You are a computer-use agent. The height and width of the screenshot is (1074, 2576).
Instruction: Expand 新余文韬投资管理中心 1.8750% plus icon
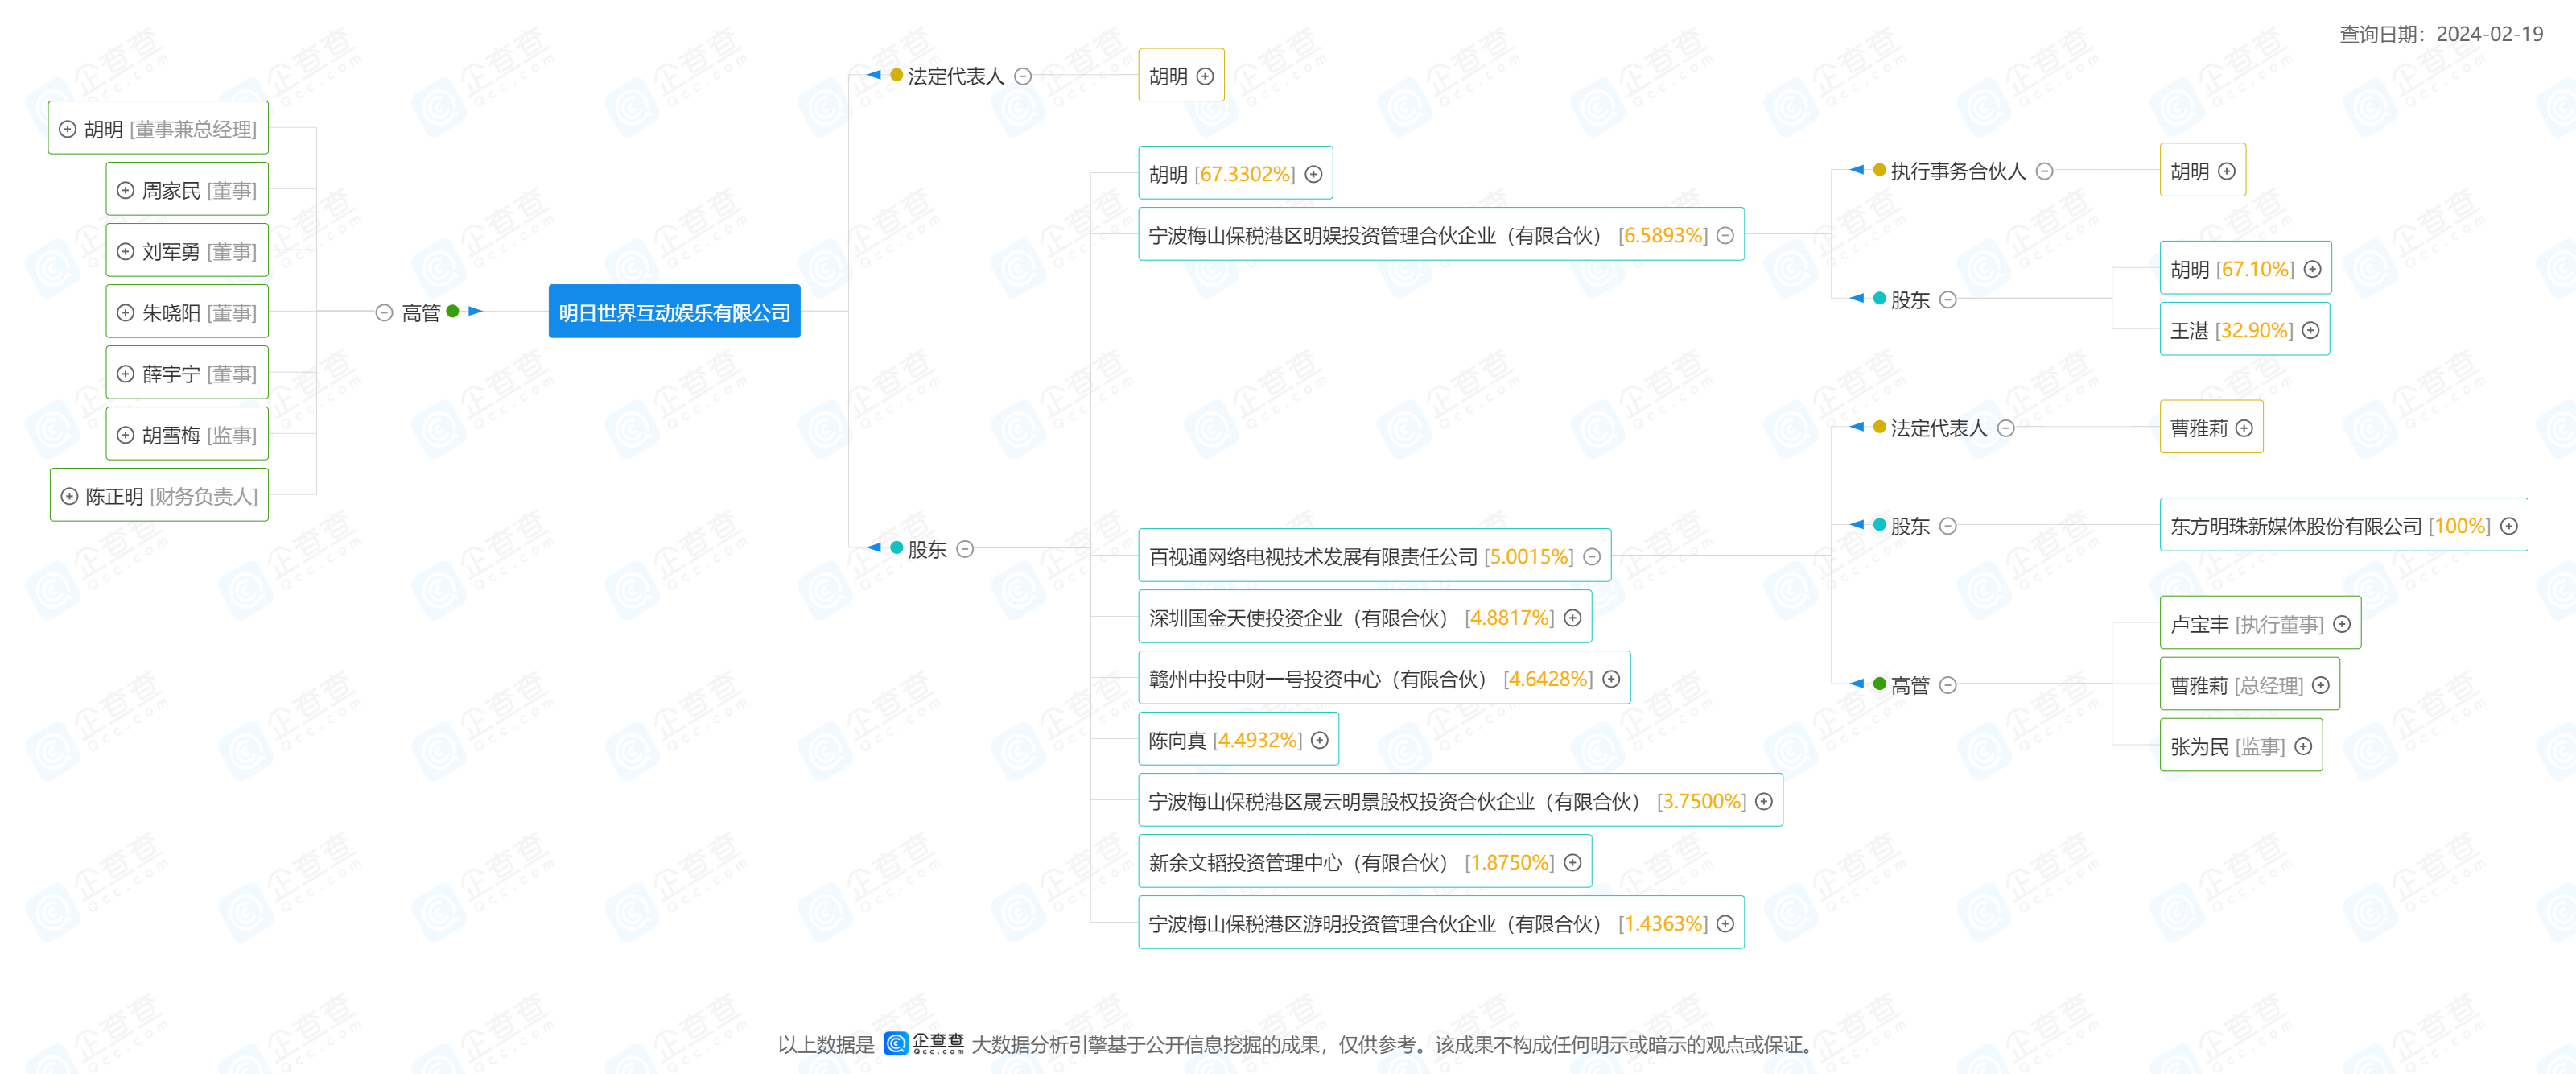coord(1573,862)
